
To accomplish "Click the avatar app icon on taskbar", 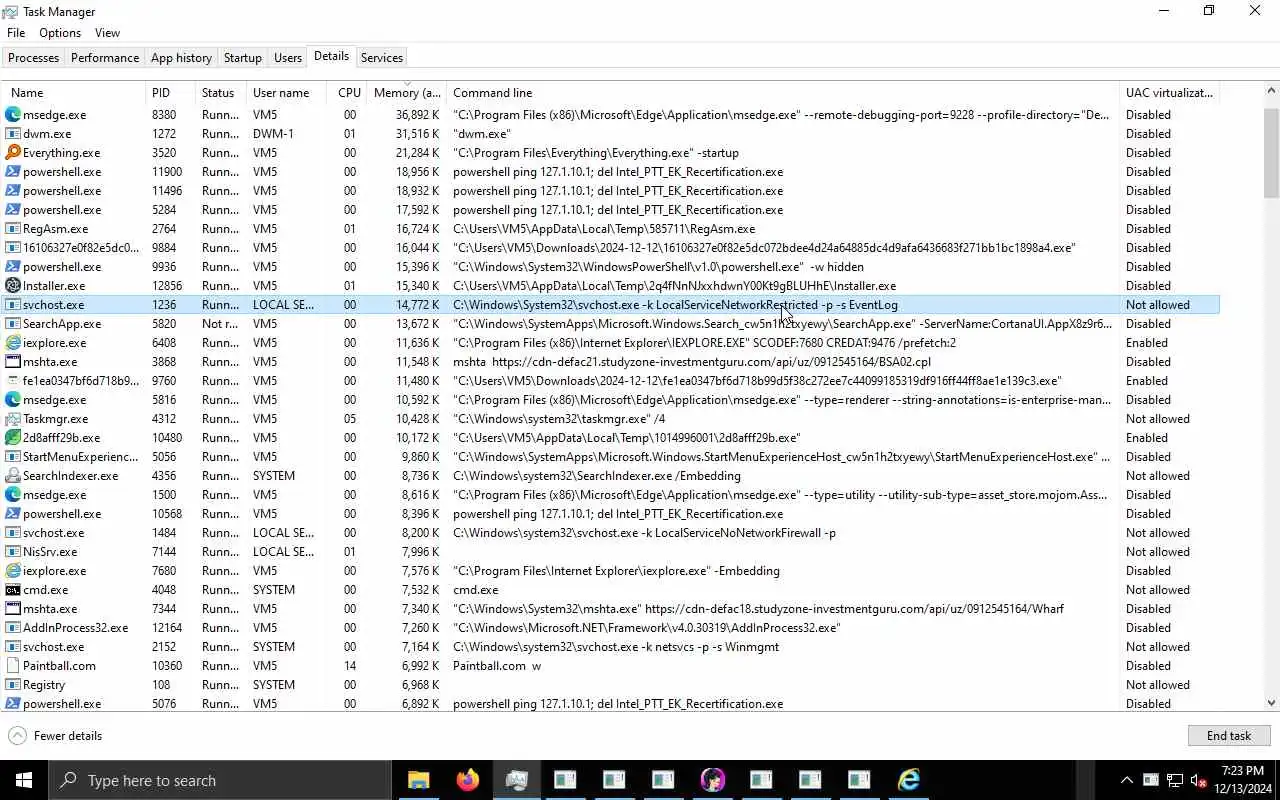I will [712, 780].
